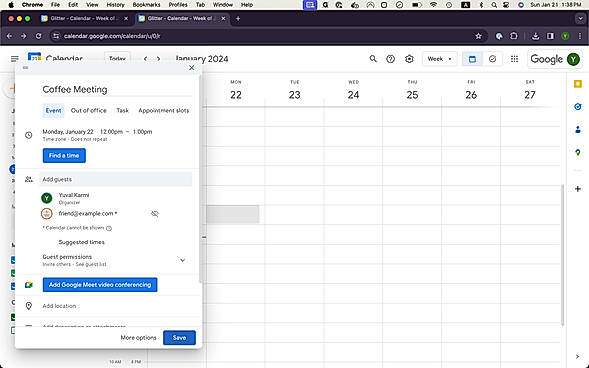Open Google Tasks side panel icon

[578, 107]
